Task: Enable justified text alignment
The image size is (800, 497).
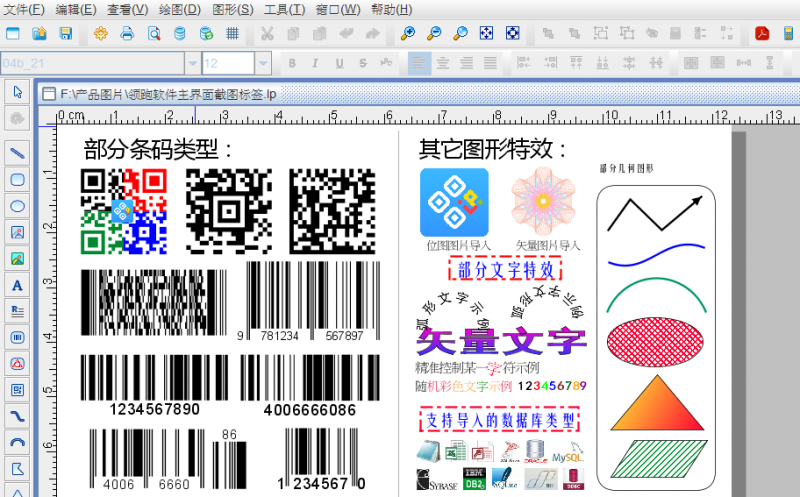Action: (490, 63)
